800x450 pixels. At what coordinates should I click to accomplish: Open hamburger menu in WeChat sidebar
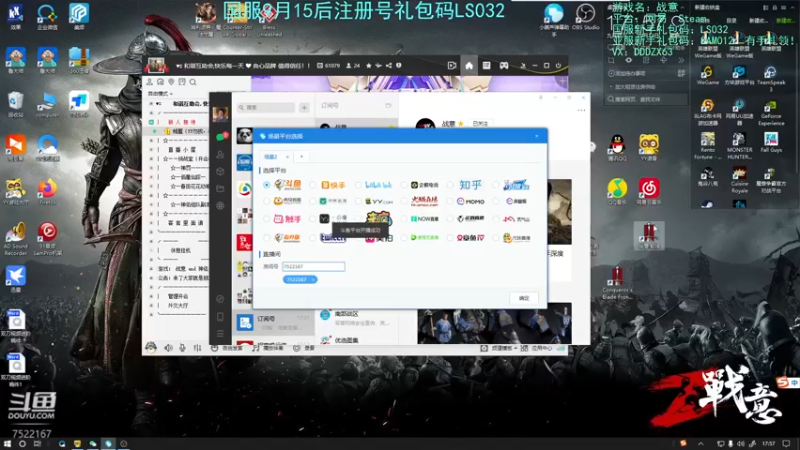tap(220, 334)
